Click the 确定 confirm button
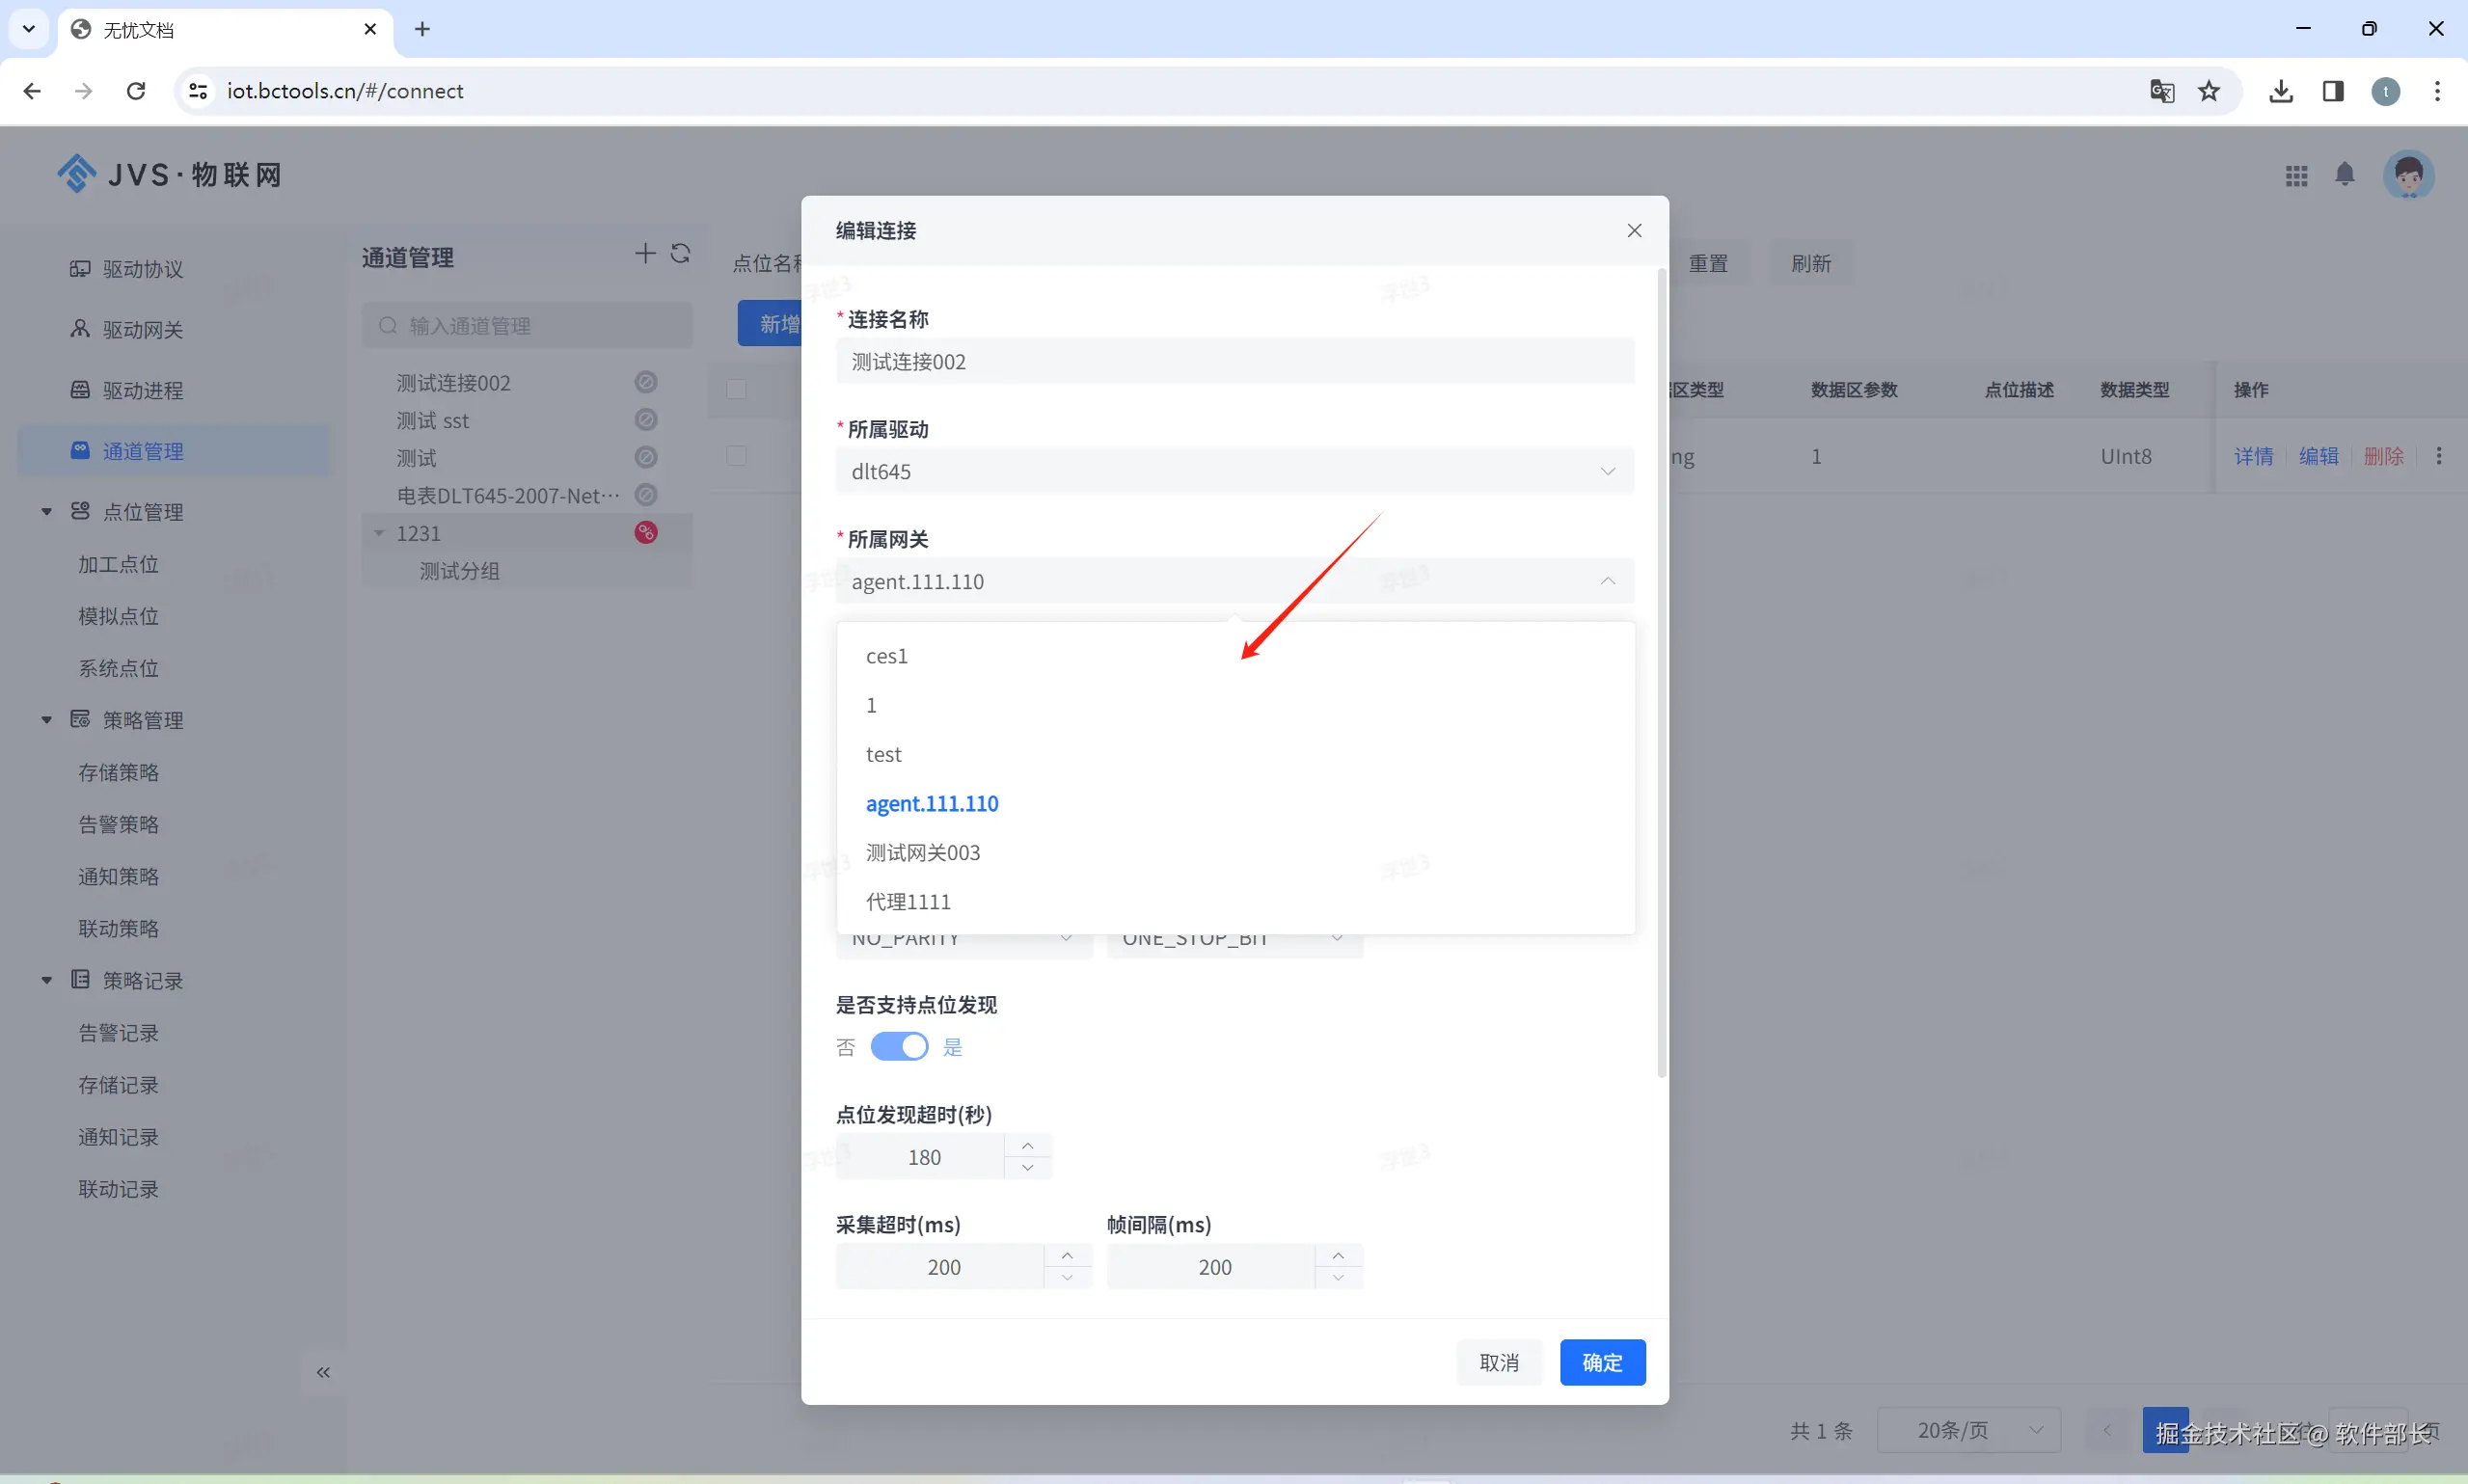 point(1601,1362)
